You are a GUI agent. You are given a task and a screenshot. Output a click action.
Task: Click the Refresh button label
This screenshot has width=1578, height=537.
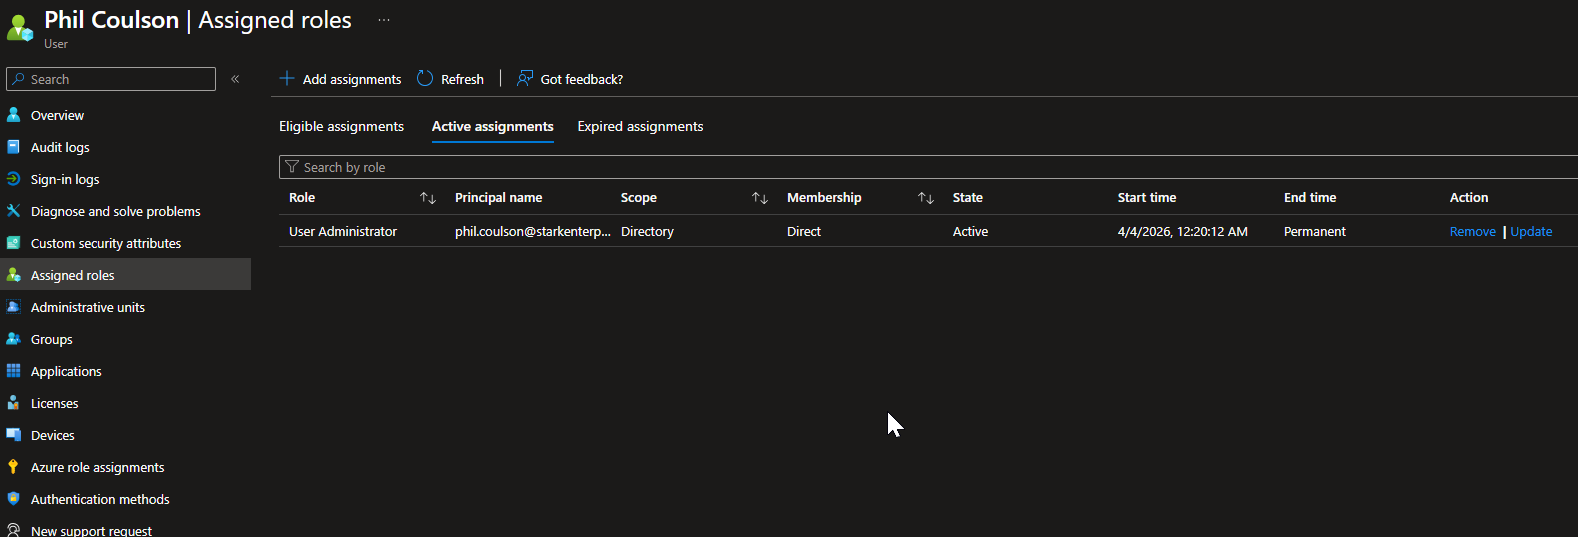462,79
